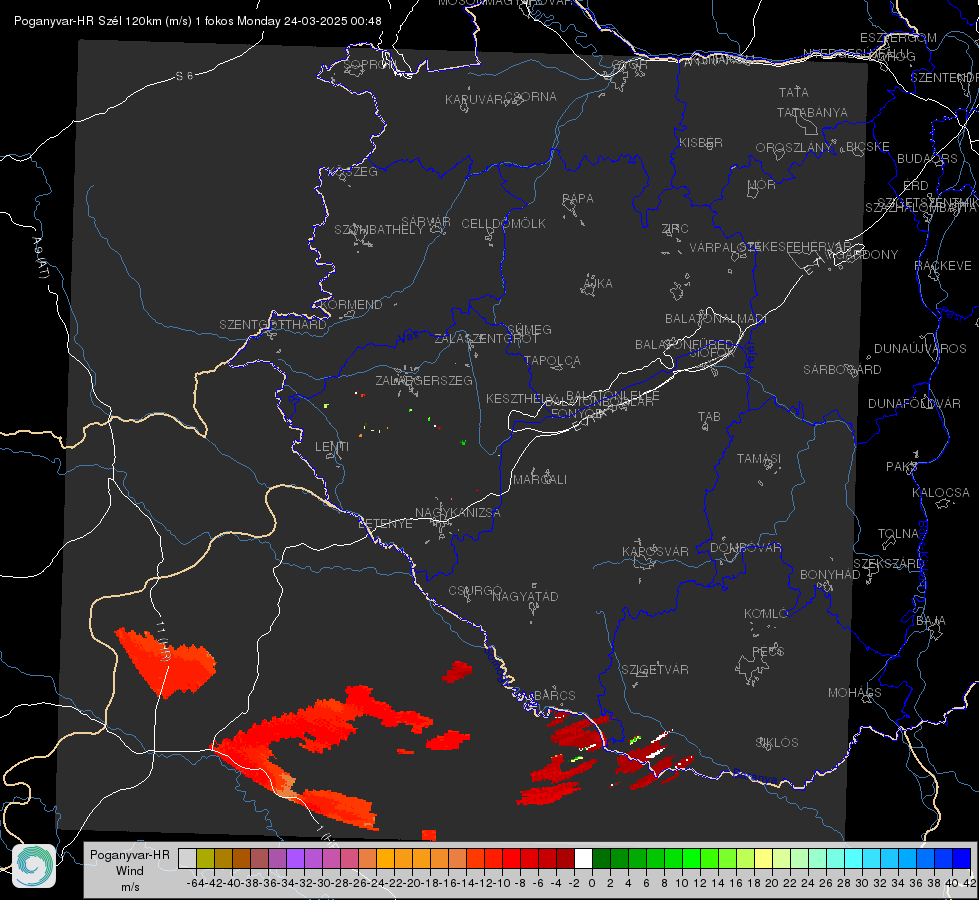
Task: Click the KISBER city label
Action: pyautogui.click(x=701, y=142)
